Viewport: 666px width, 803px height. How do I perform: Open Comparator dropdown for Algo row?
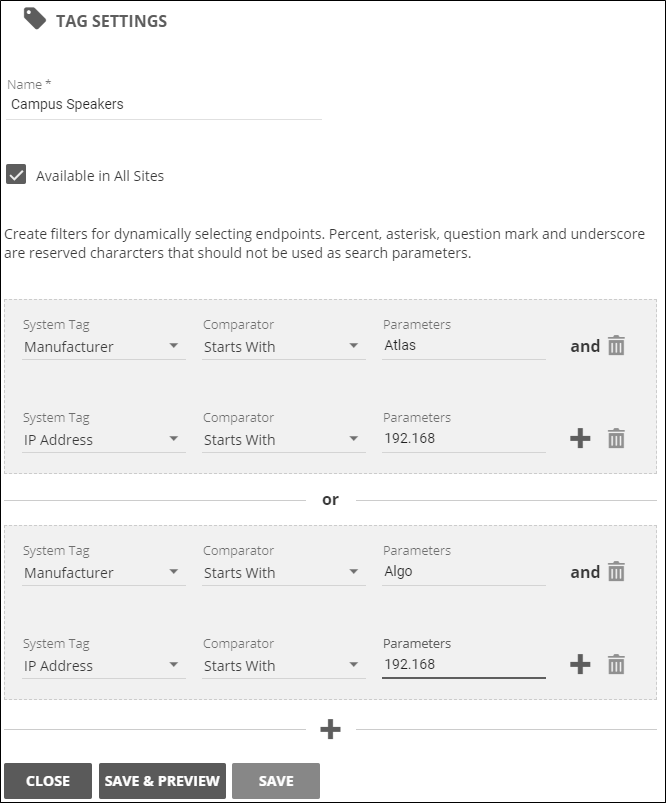[283, 573]
